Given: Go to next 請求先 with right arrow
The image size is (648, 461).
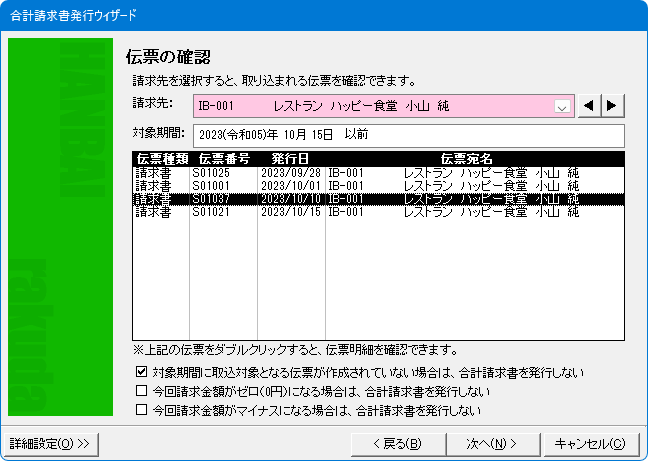Looking at the screenshot, I should pyautogui.click(x=612, y=106).
